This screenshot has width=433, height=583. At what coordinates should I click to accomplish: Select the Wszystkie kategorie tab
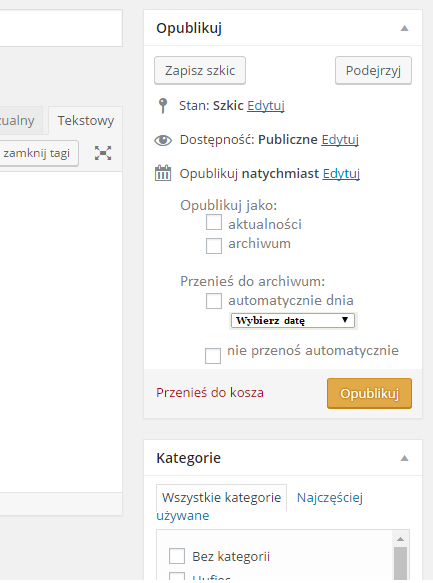[222, 497]
